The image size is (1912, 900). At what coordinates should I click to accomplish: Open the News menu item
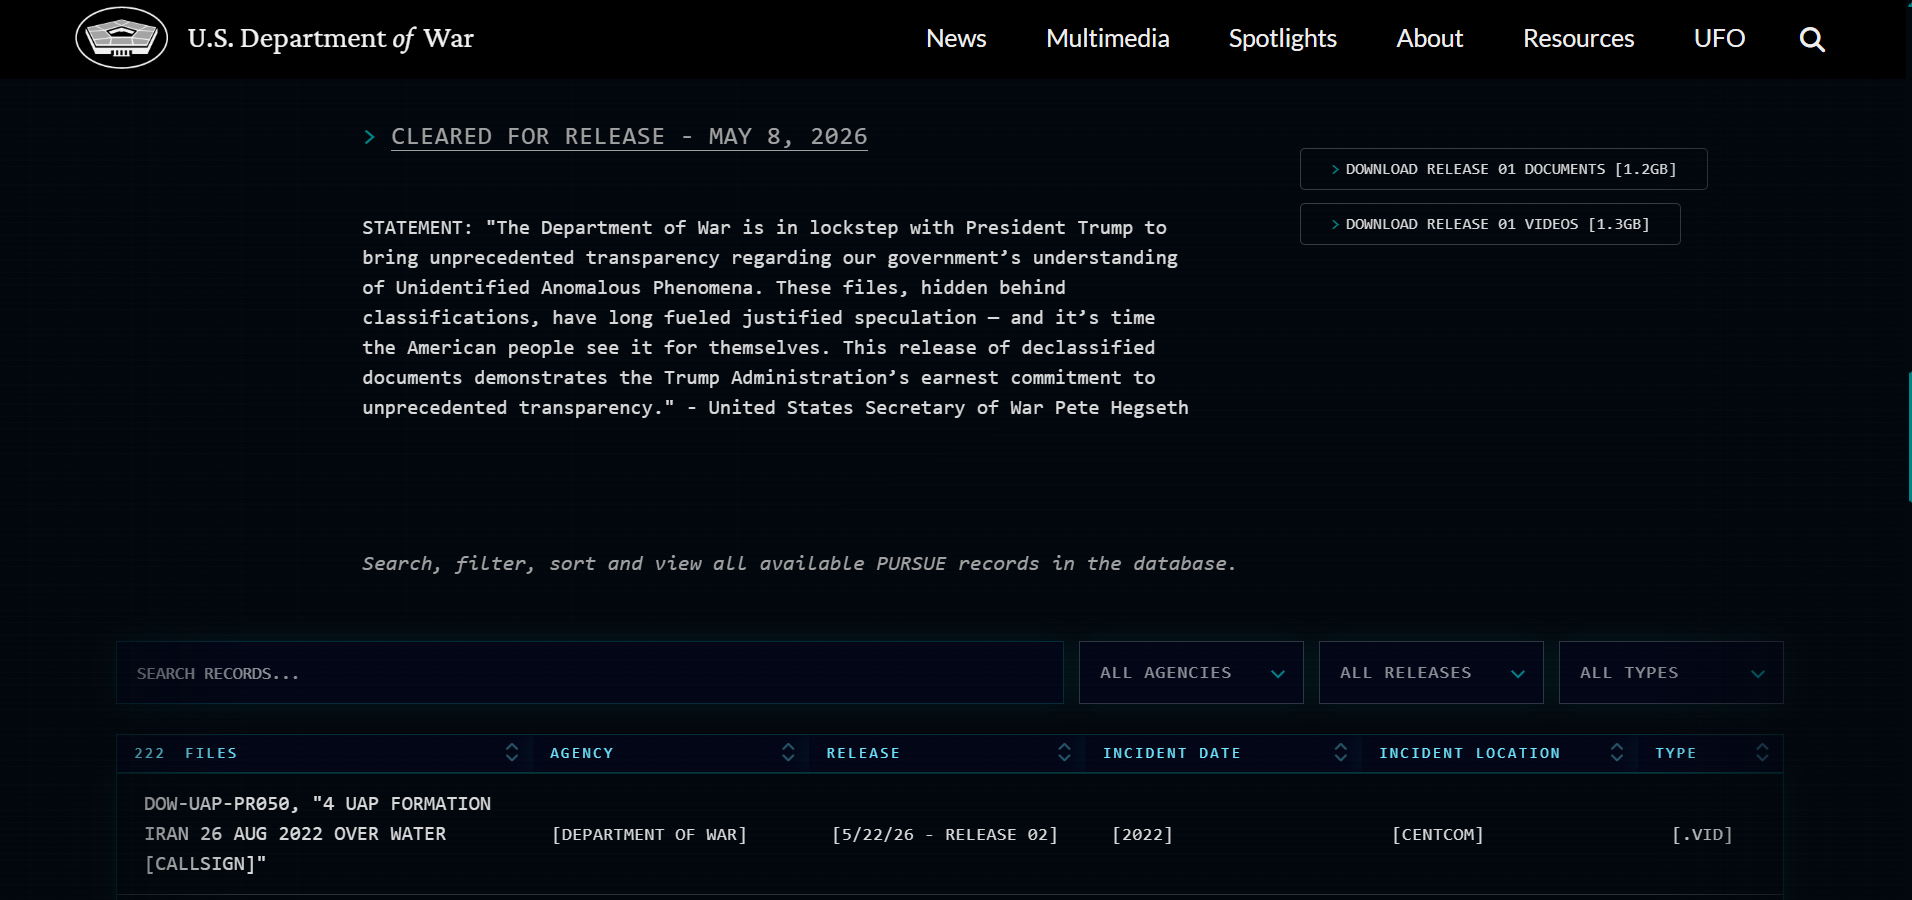(956, 39)
